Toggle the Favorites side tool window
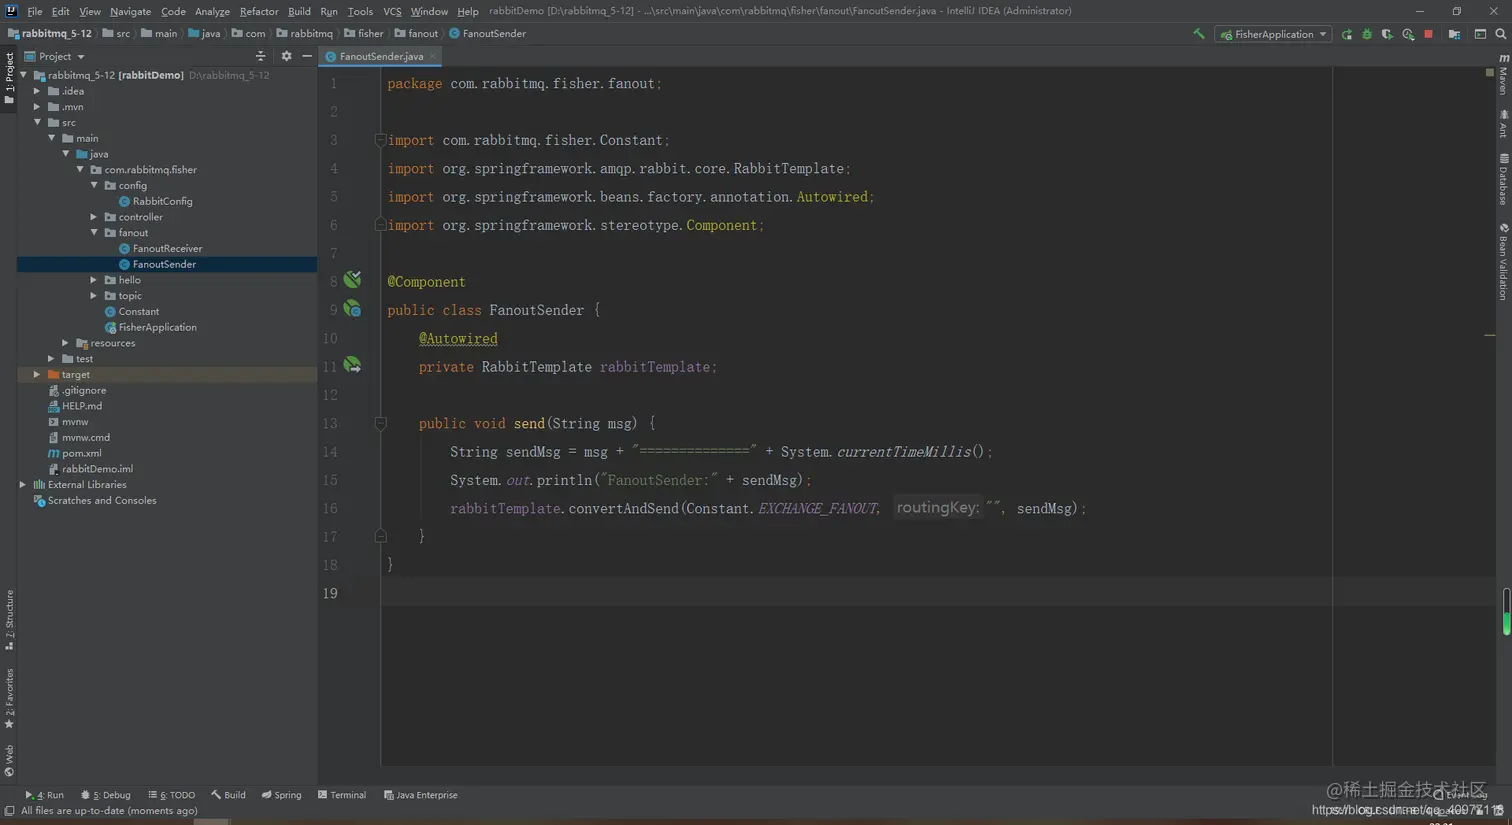 click(x=9, y=699)
